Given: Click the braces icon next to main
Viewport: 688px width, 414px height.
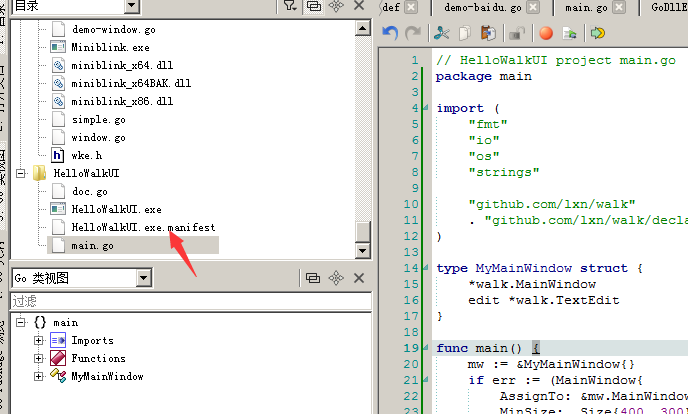Looking at the screenshot, I should point(39,322).
